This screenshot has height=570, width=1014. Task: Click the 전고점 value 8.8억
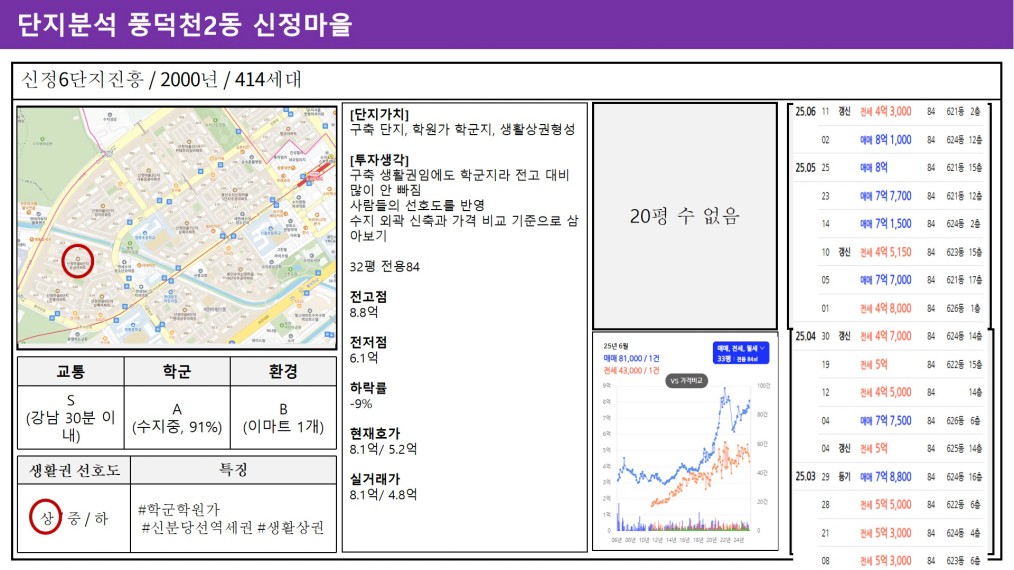click(x=363, y=312)
